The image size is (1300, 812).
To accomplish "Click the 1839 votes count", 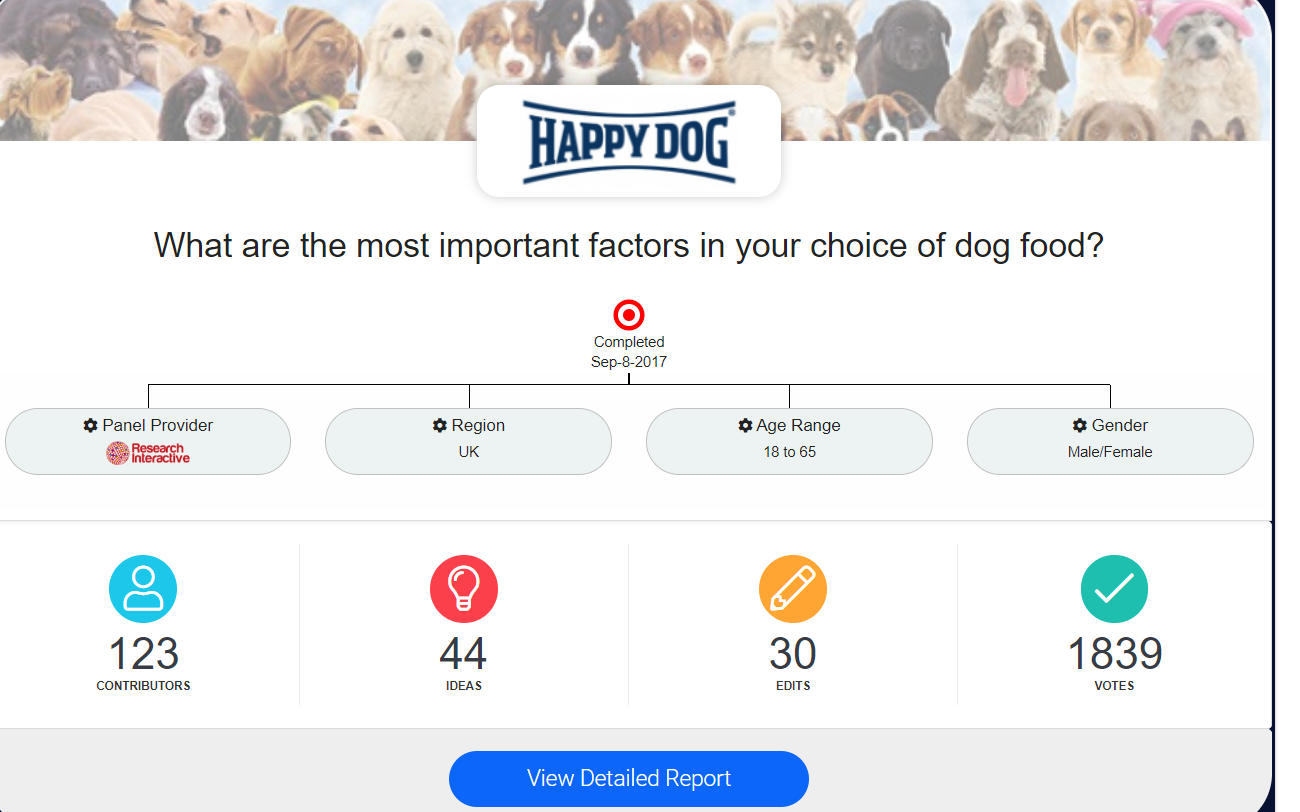I will pyautogui.click(x=1114, y=654).
